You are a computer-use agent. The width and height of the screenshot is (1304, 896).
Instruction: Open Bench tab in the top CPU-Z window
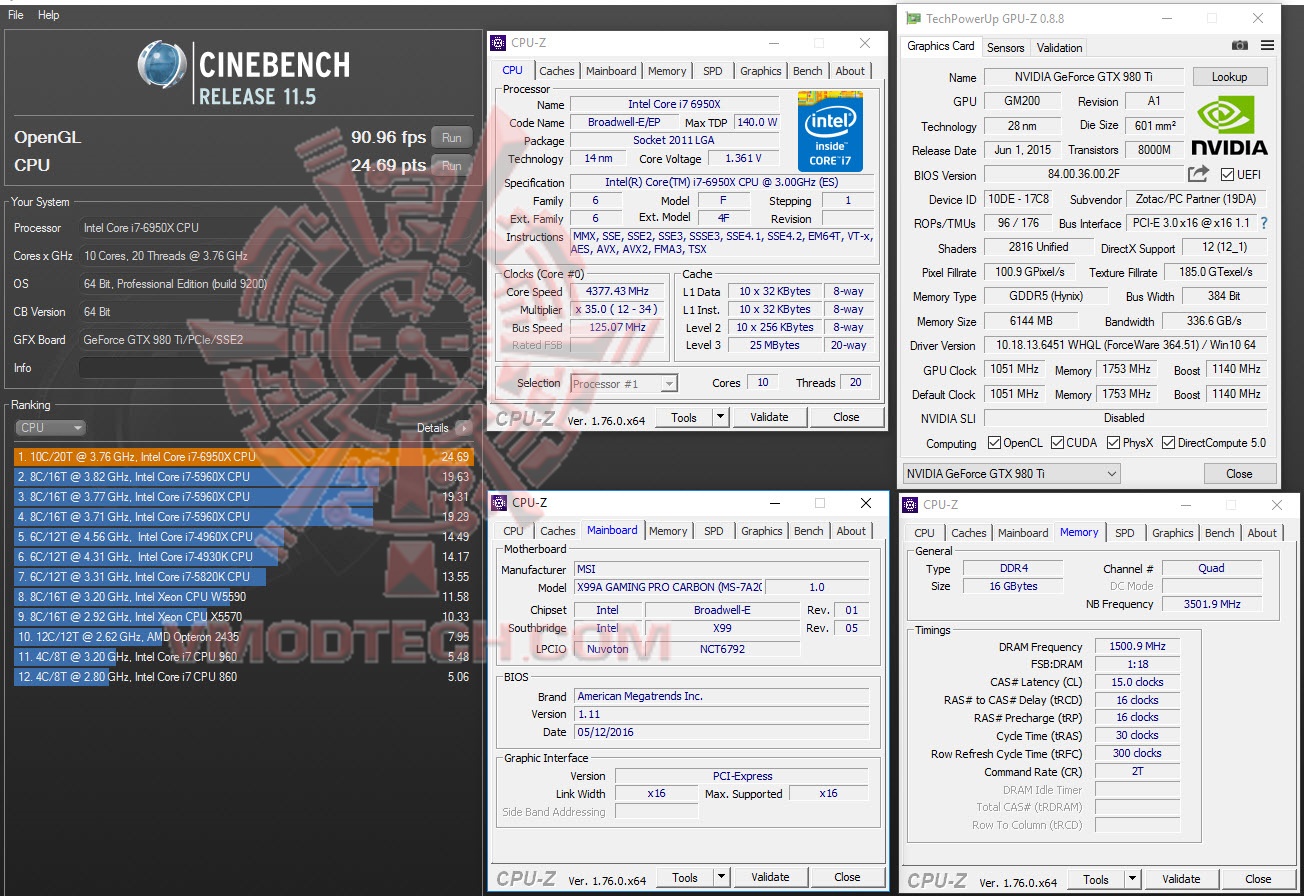coord(808,71)
